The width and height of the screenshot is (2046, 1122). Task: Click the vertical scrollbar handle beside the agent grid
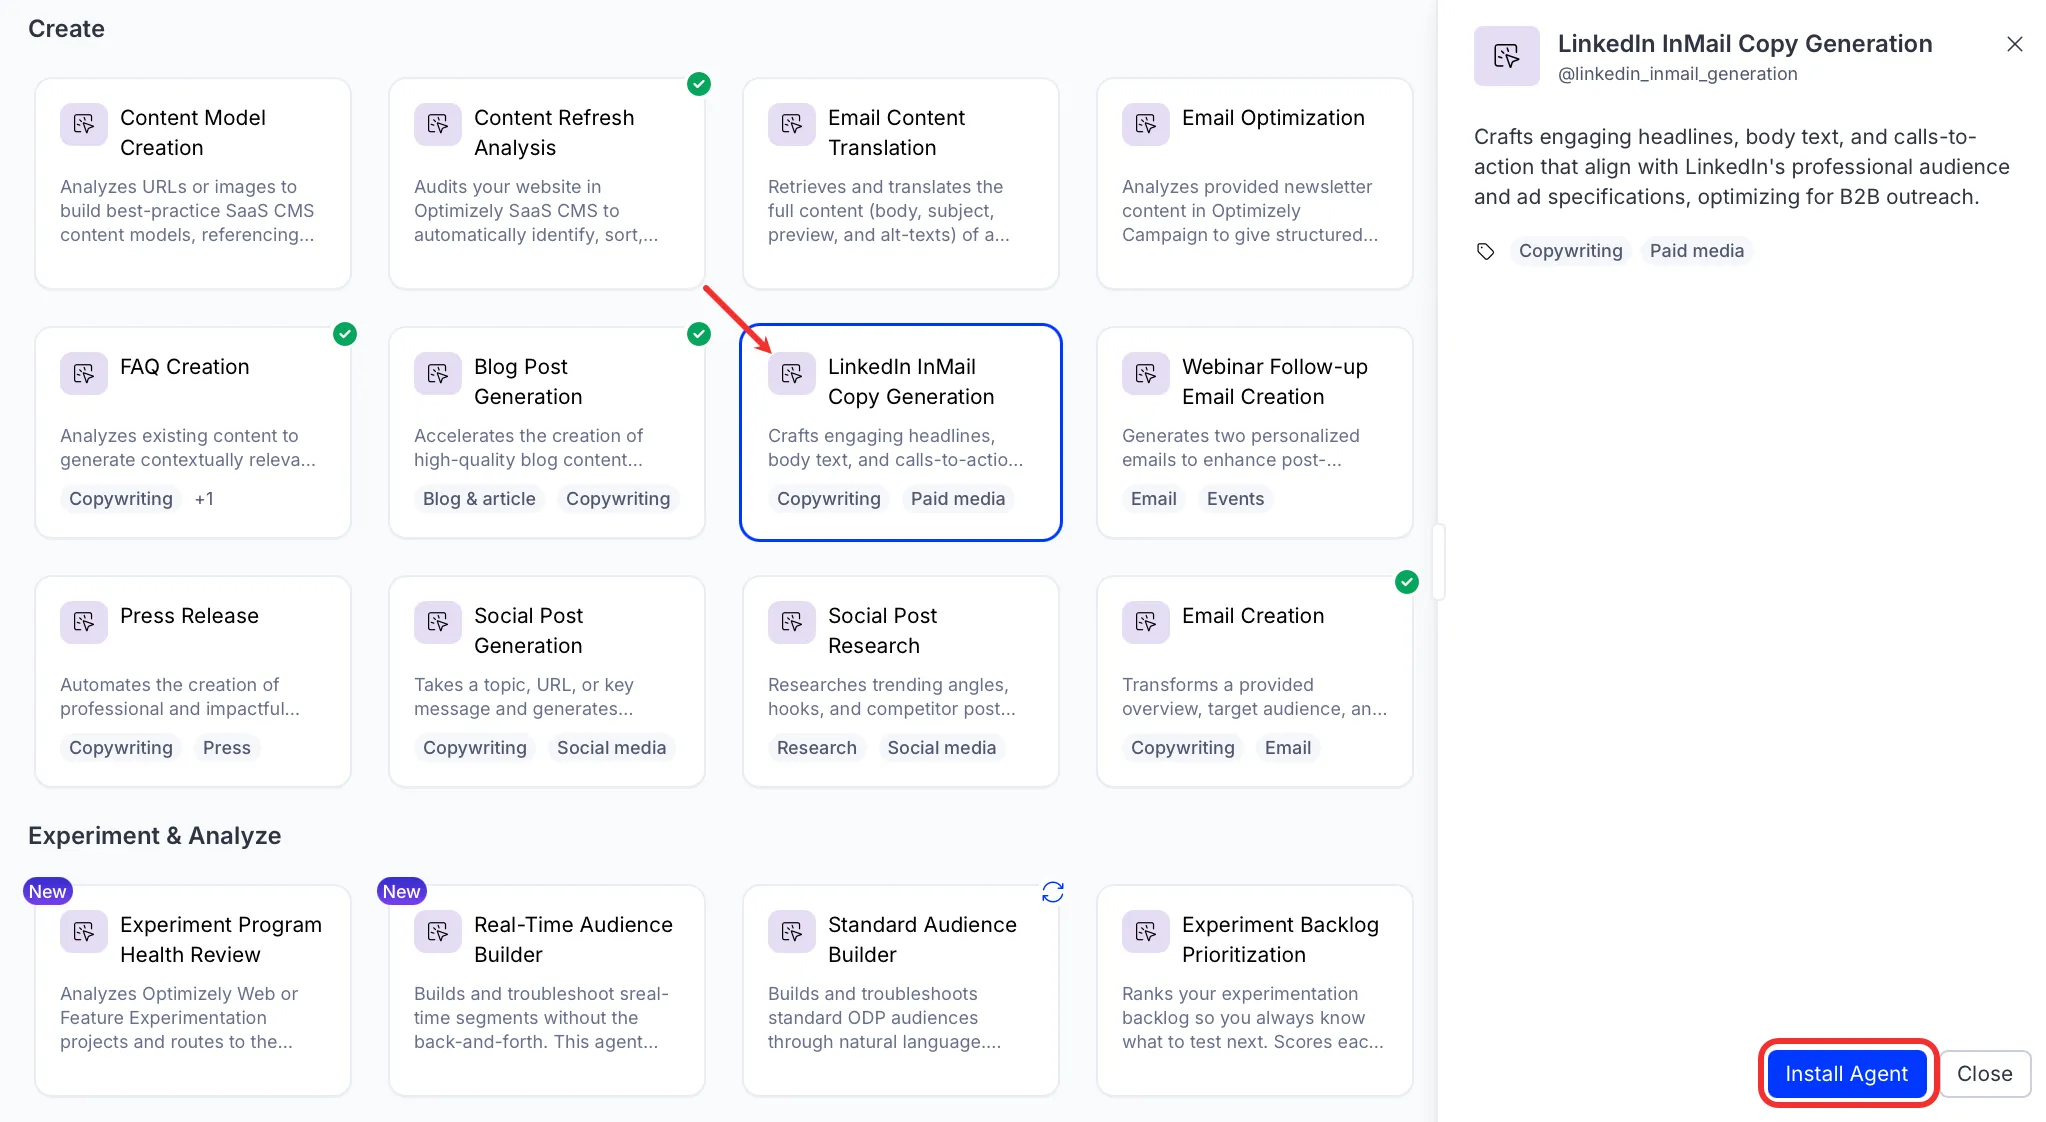pos(1439,562)
